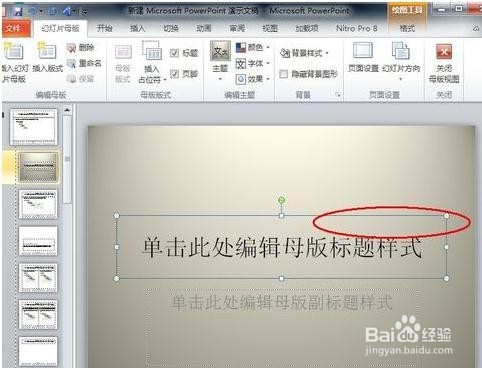Select the fourth layout thumbnail in pane

pos(38,241)
